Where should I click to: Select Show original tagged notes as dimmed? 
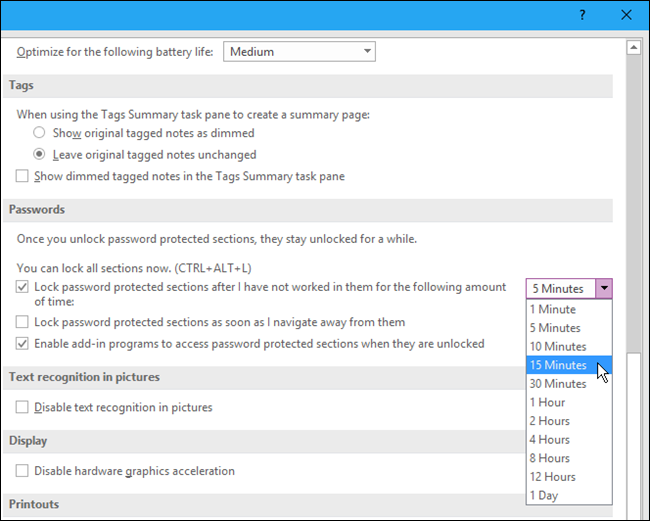(x=39, y=133)
